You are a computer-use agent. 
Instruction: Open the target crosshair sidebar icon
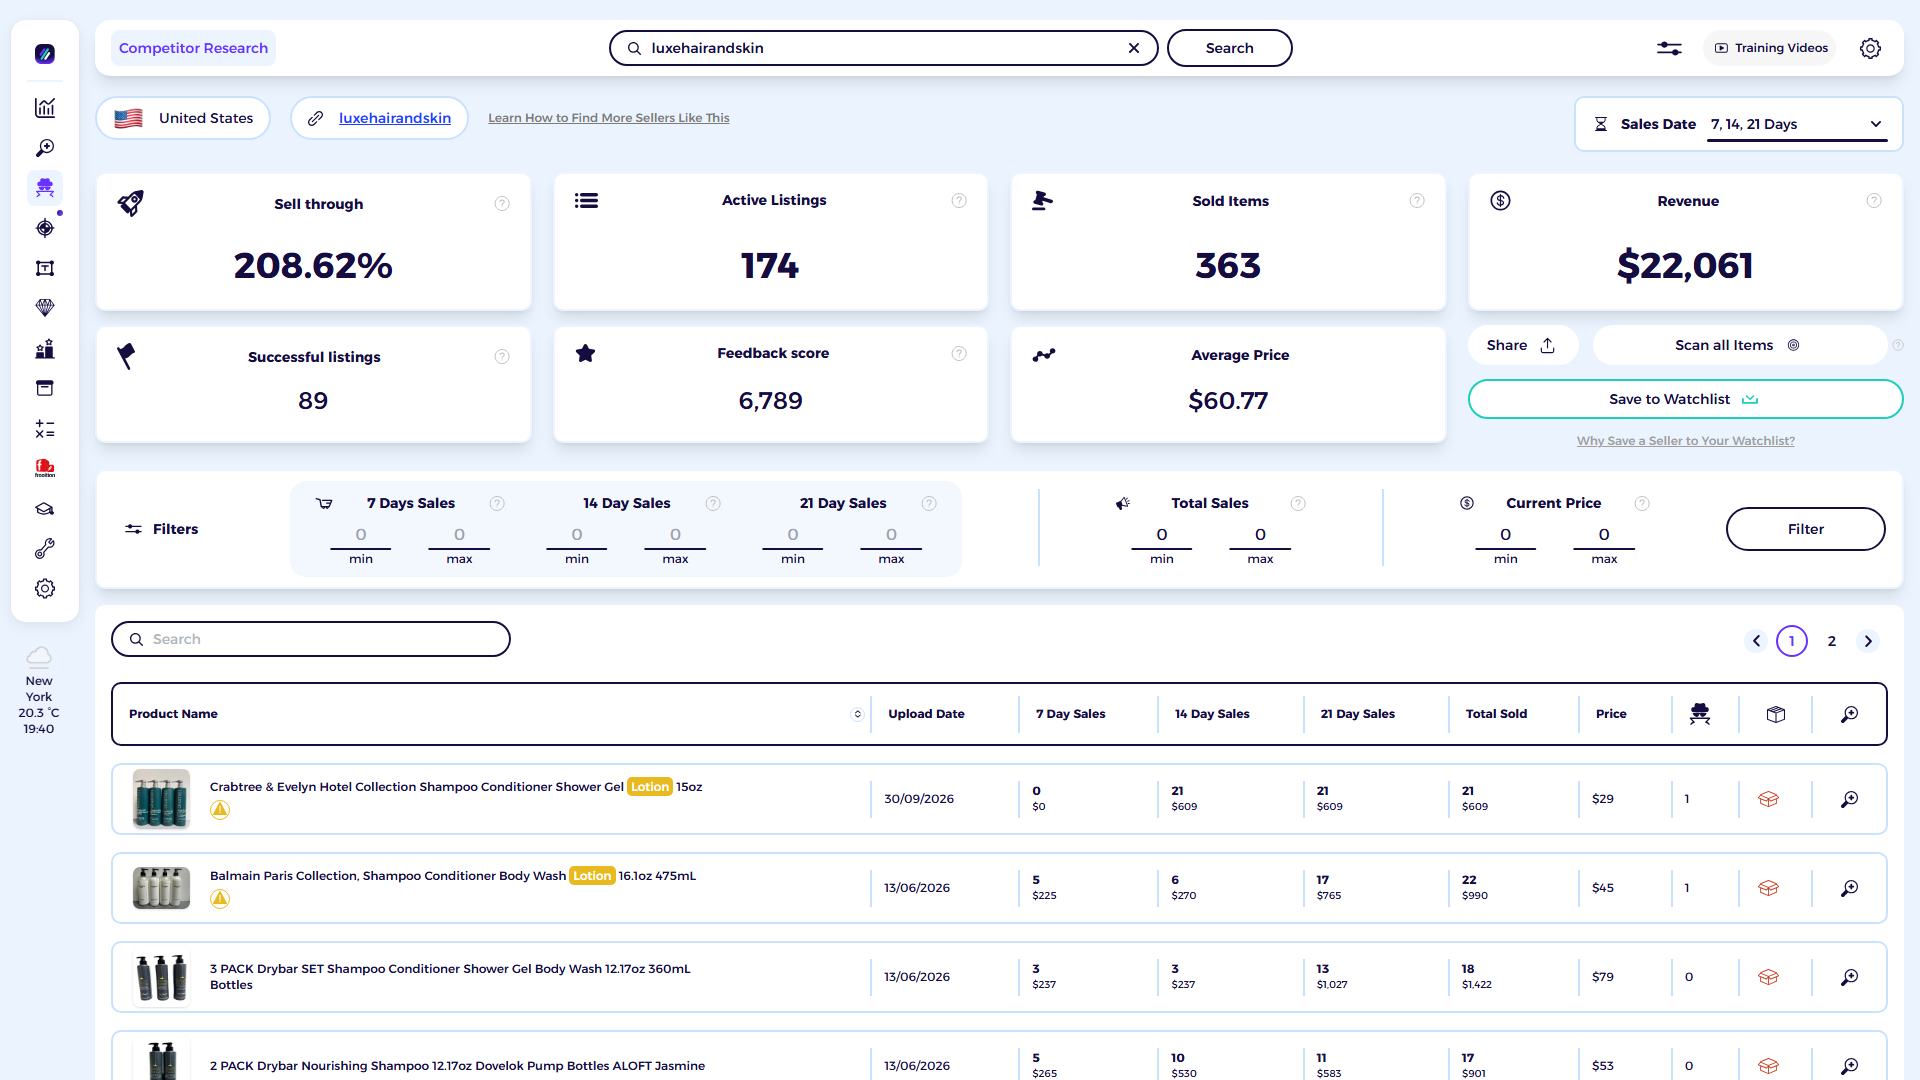point(45,228)
